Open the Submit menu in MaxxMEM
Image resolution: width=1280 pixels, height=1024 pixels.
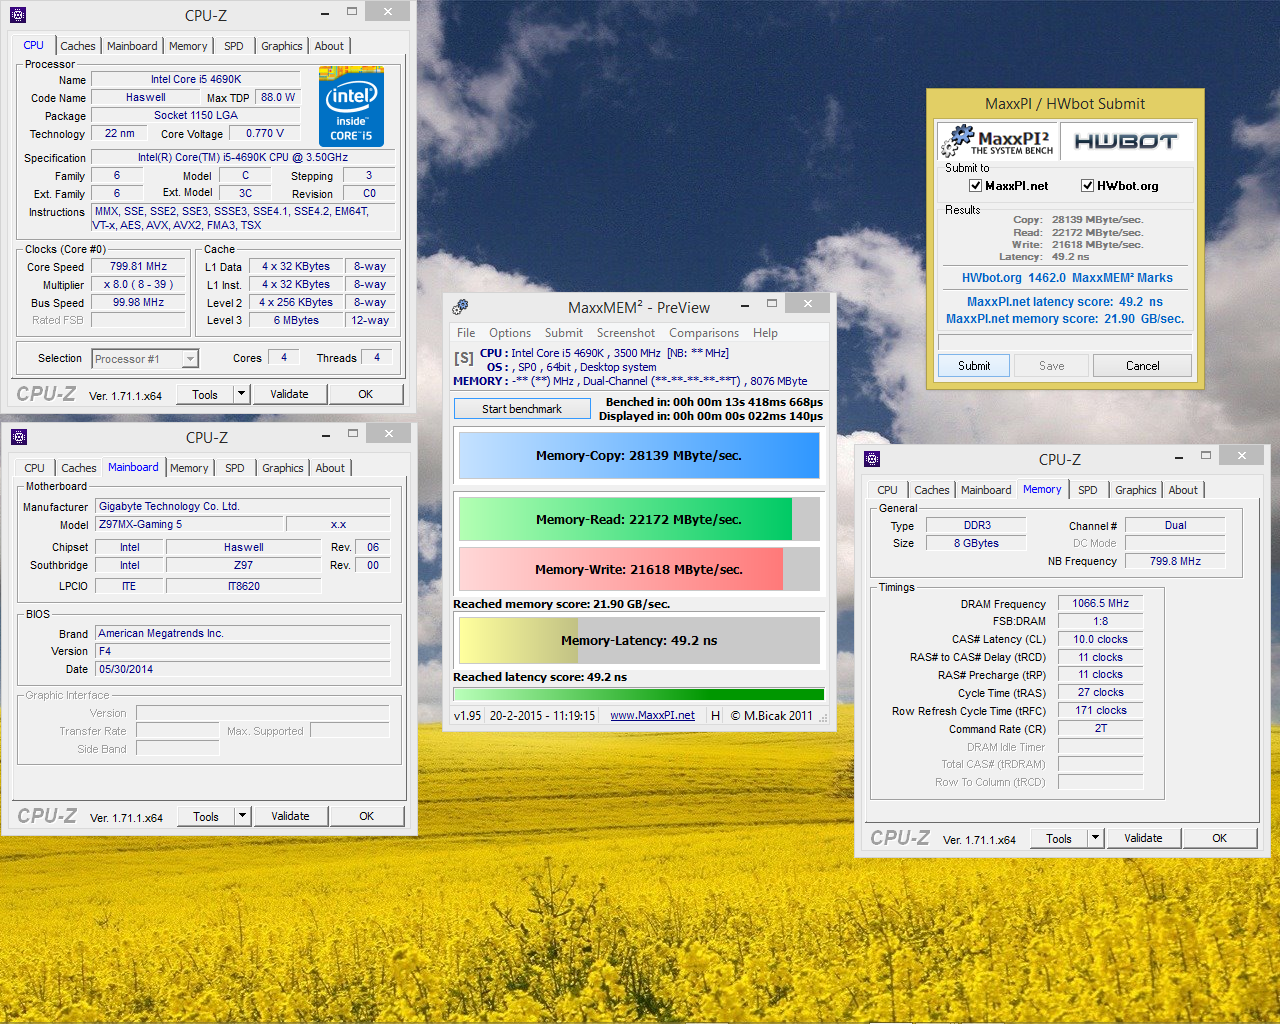(x=564, y=333)
